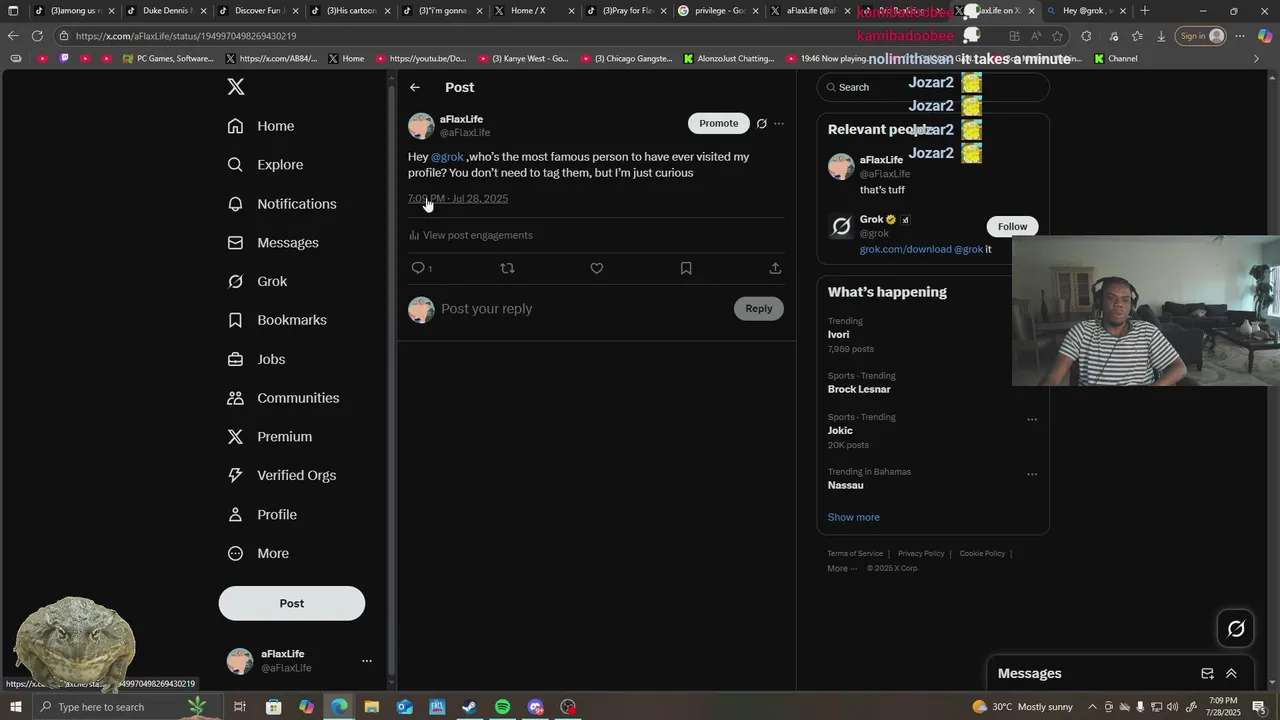Open the Kanye West bookmark
The height and width of the screenshot is (720, 1280).
524,59
